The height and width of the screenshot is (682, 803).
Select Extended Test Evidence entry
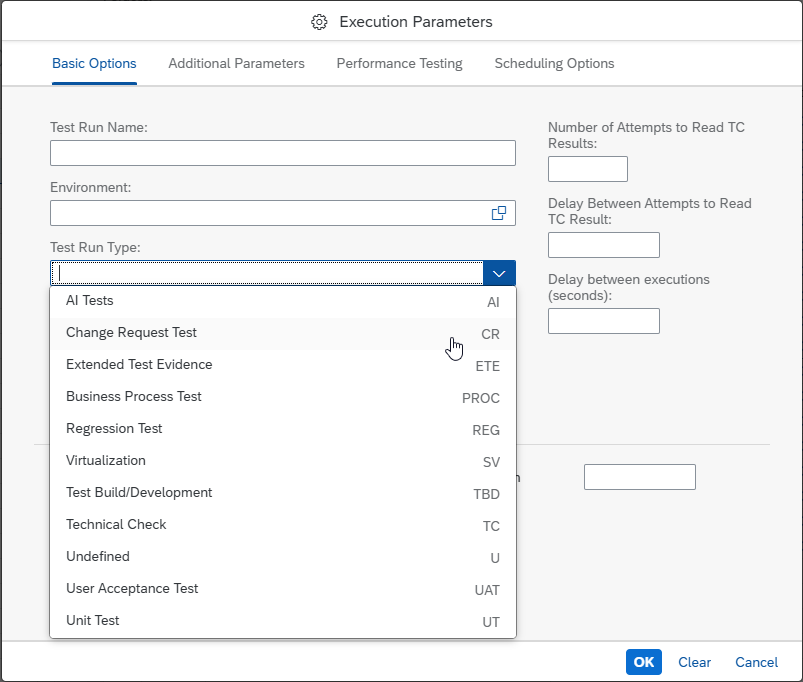(283, 366)
